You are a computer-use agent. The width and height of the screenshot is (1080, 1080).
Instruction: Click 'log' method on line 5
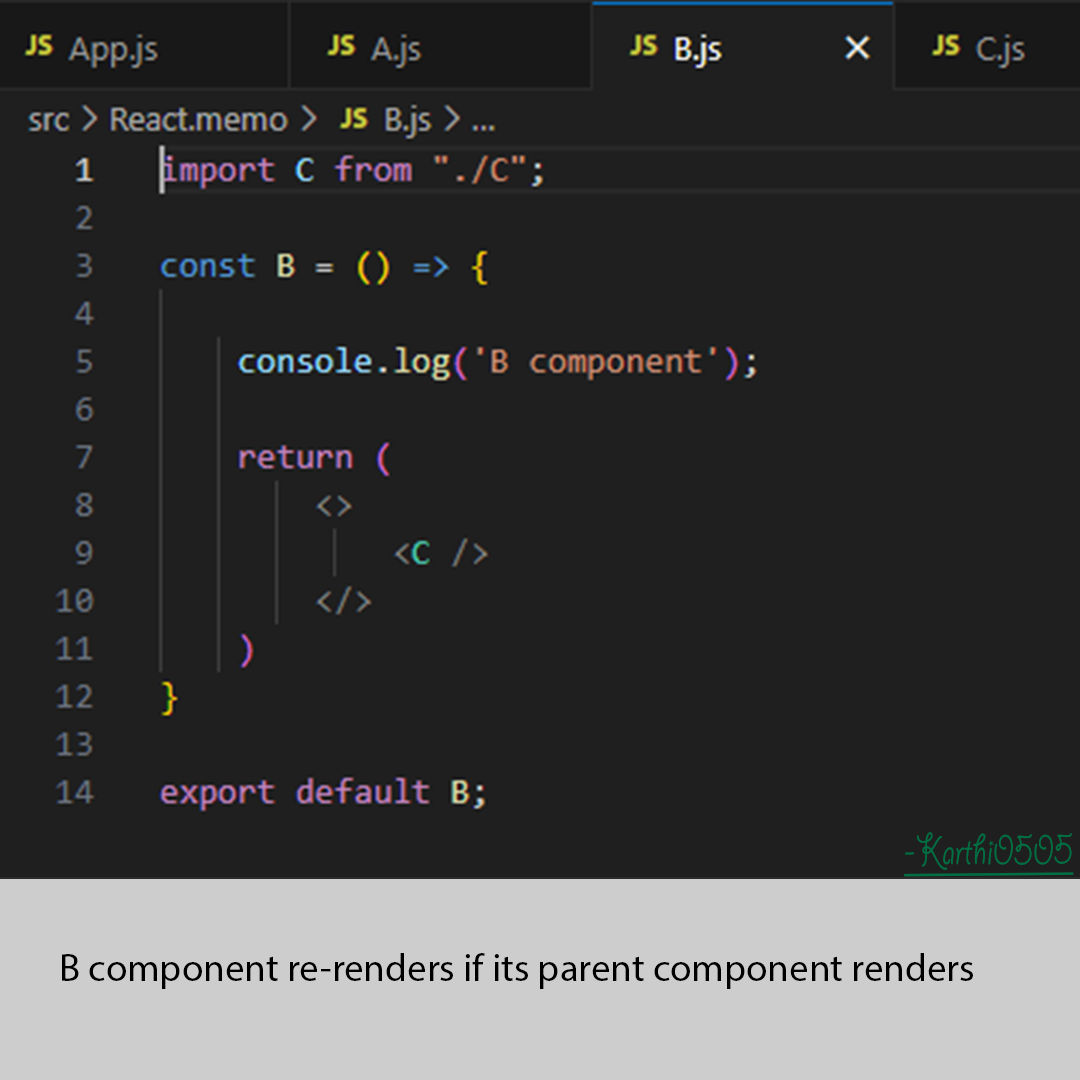coord(422,363)
